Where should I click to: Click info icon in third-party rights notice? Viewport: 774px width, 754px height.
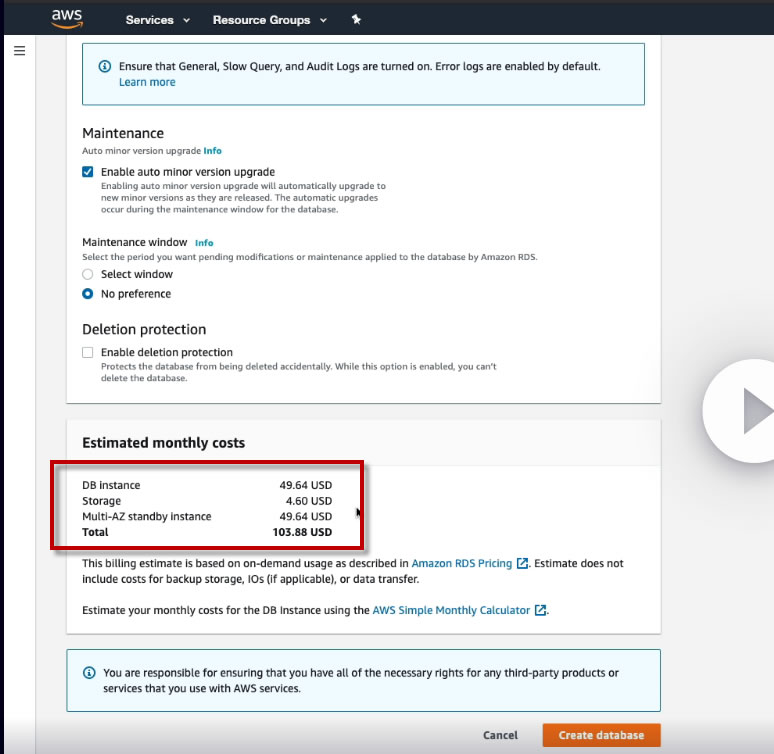89,673
